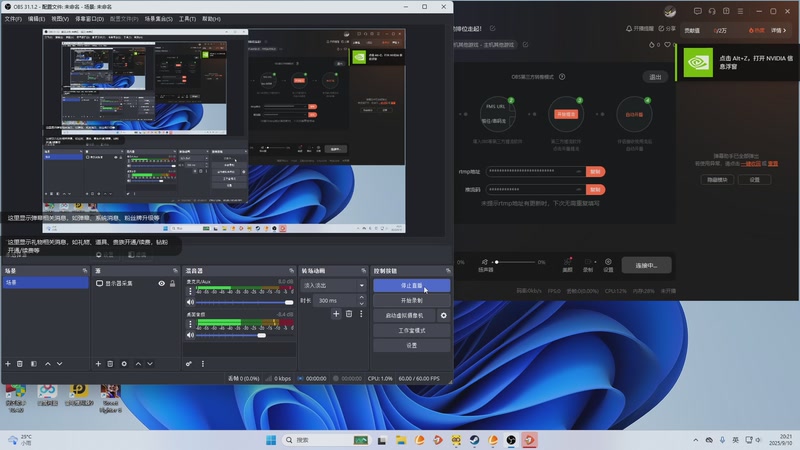Click the 300 ms duration field
This screenshot has height=450, width=800.
click(x=336, y=301)
